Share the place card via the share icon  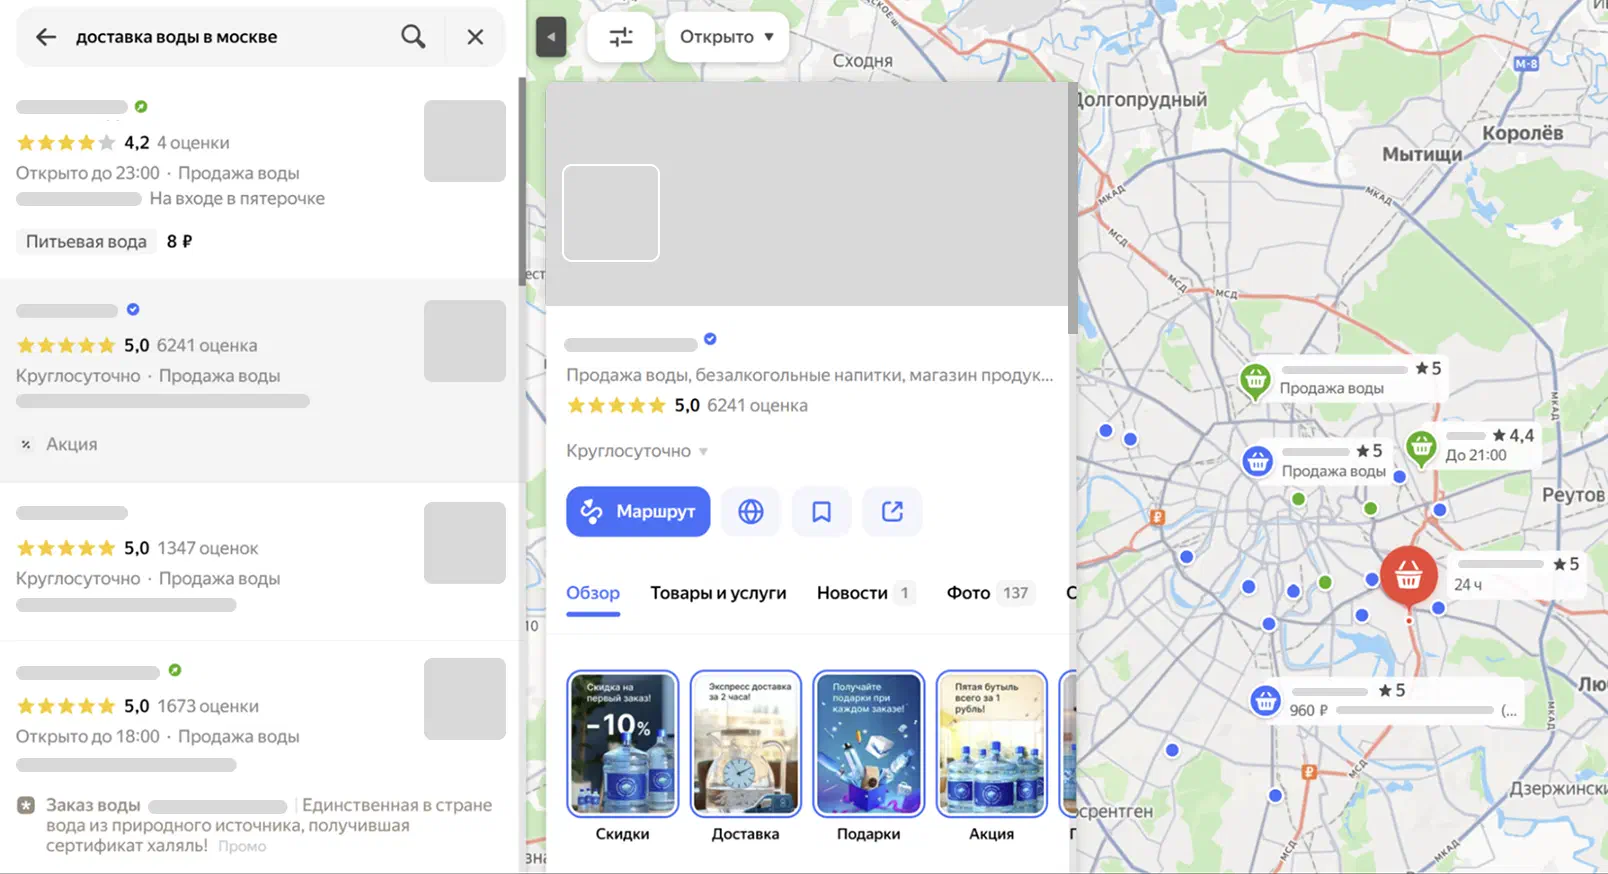click(892, 511)
